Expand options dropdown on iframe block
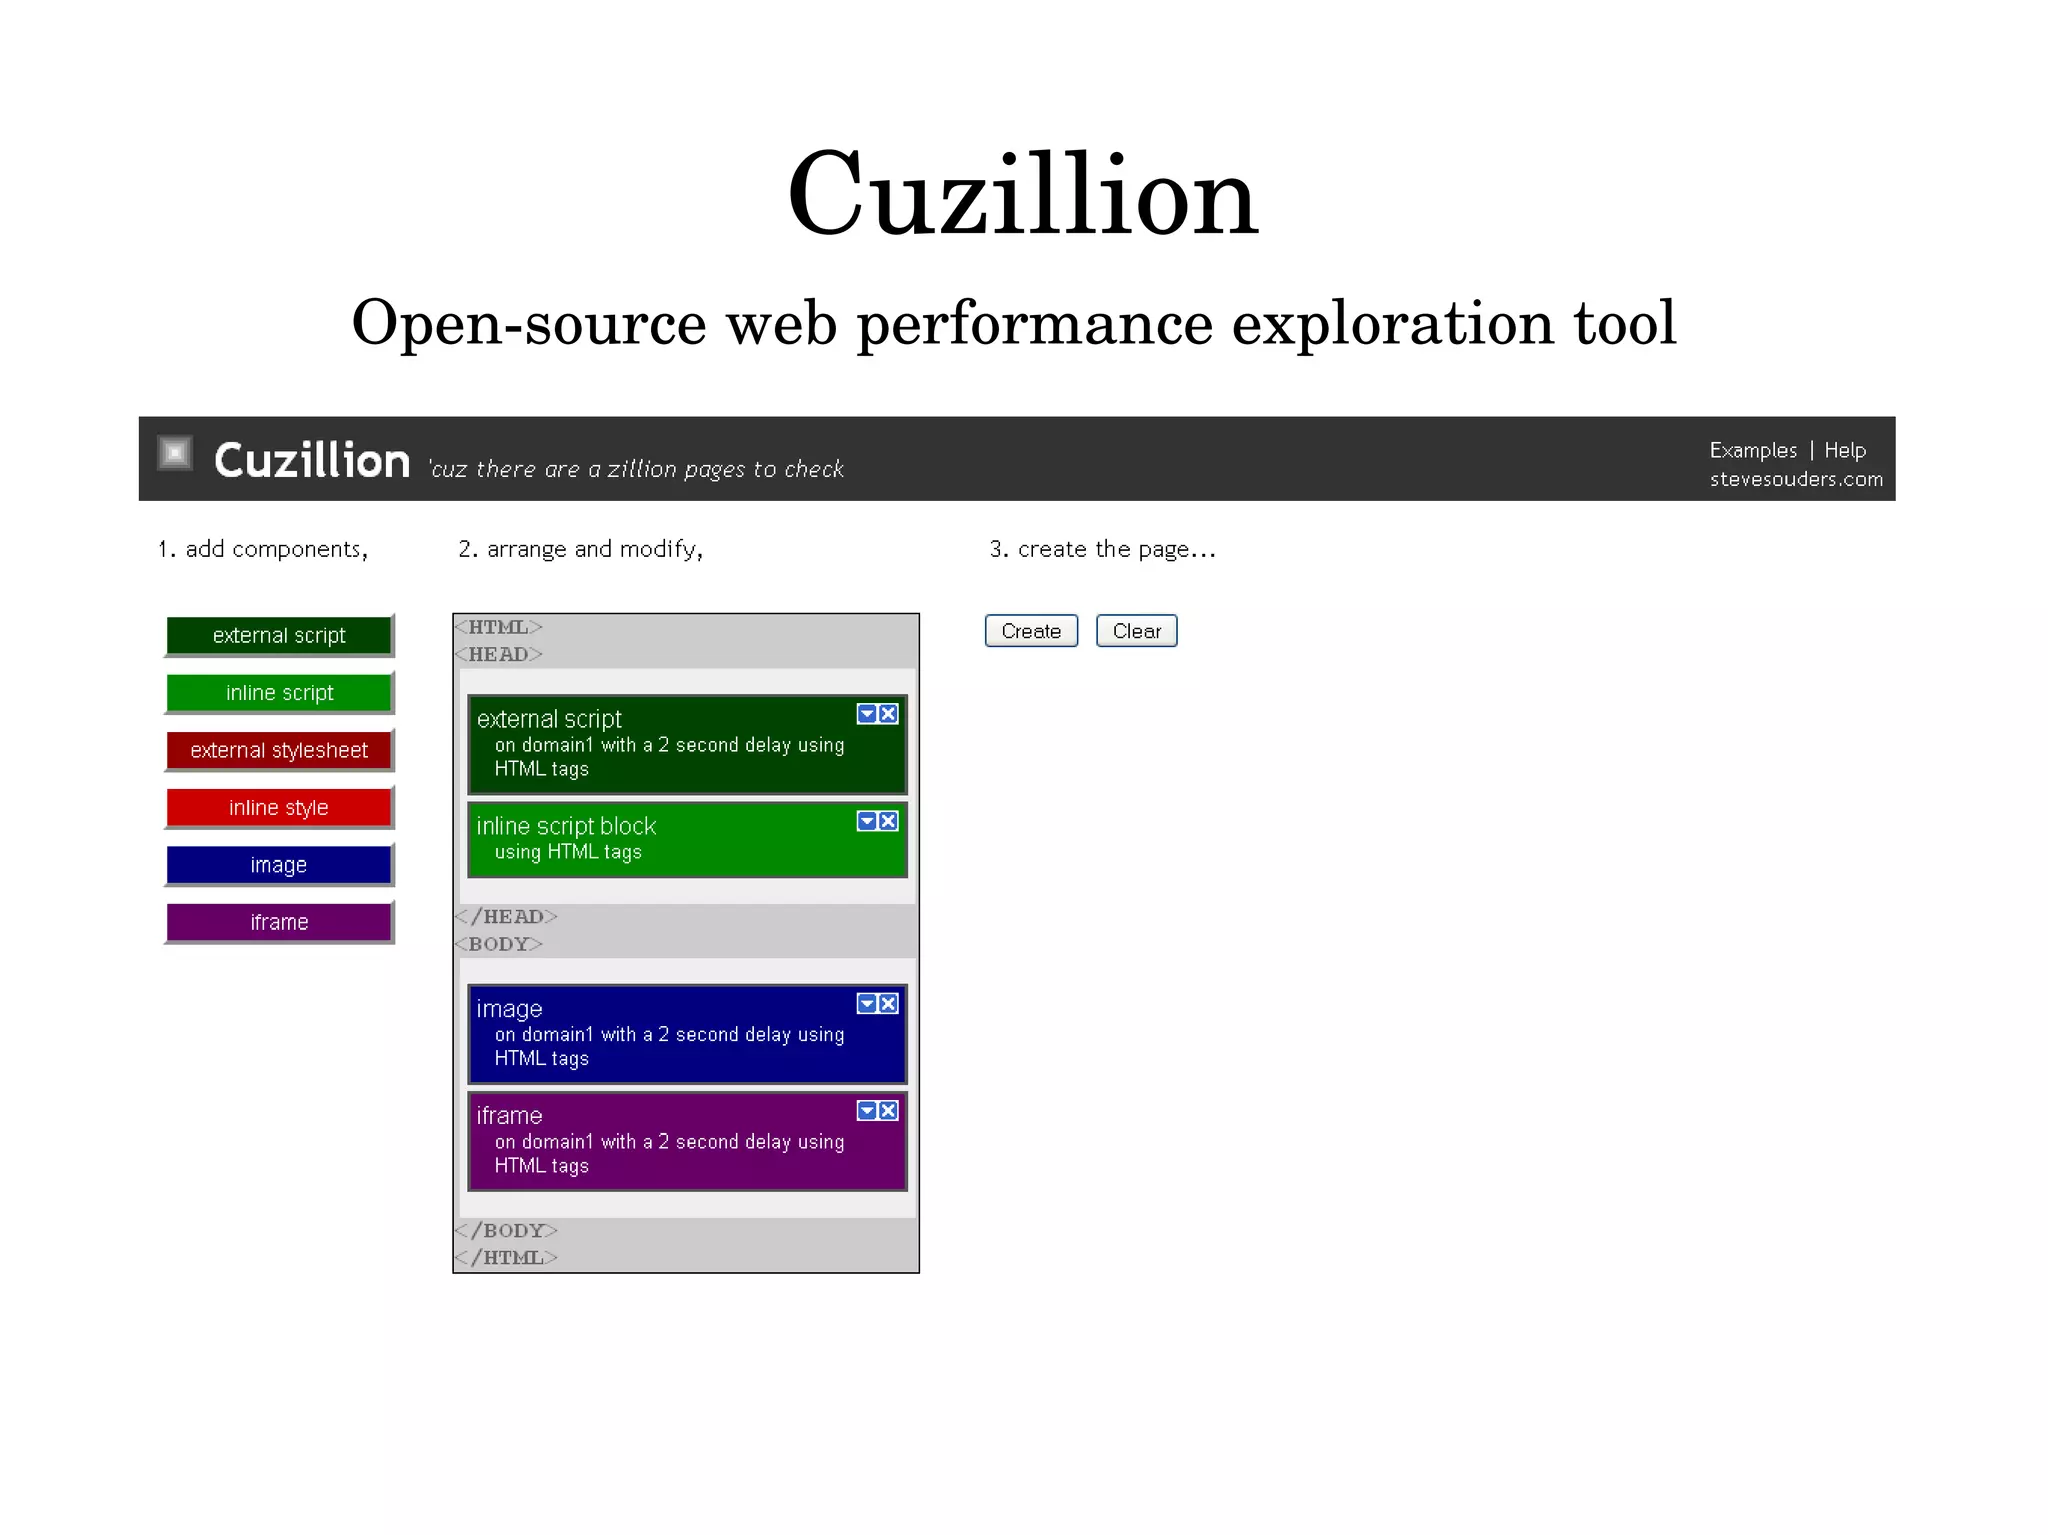2048x1535 pixels. click(867, 1111)
